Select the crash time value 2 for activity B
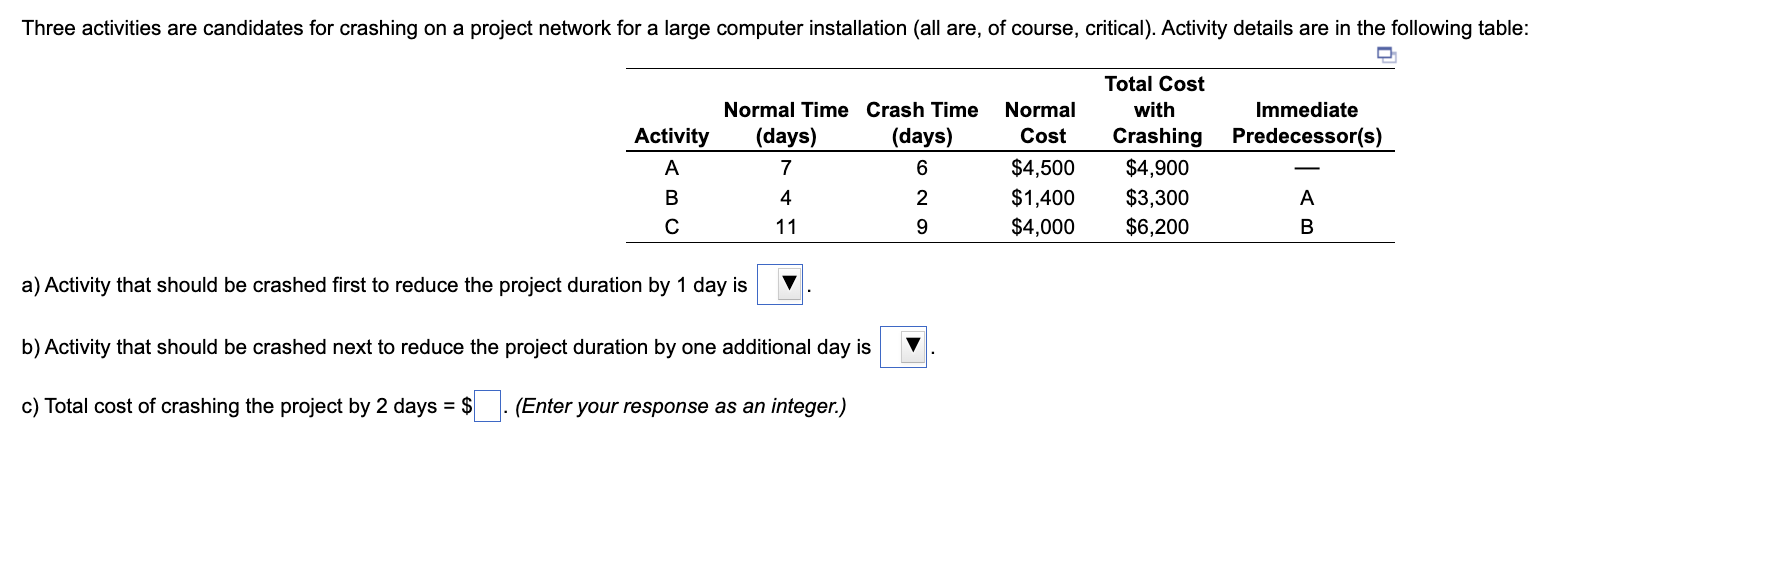 click(921, 197)
